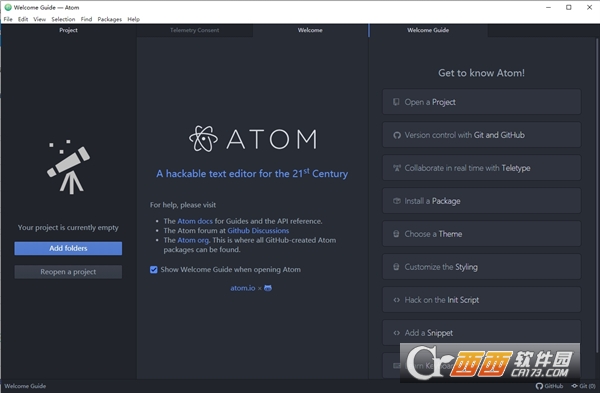
Task: Click the Atom logo in the Welcome pane
Action: (x=253, y=139)
